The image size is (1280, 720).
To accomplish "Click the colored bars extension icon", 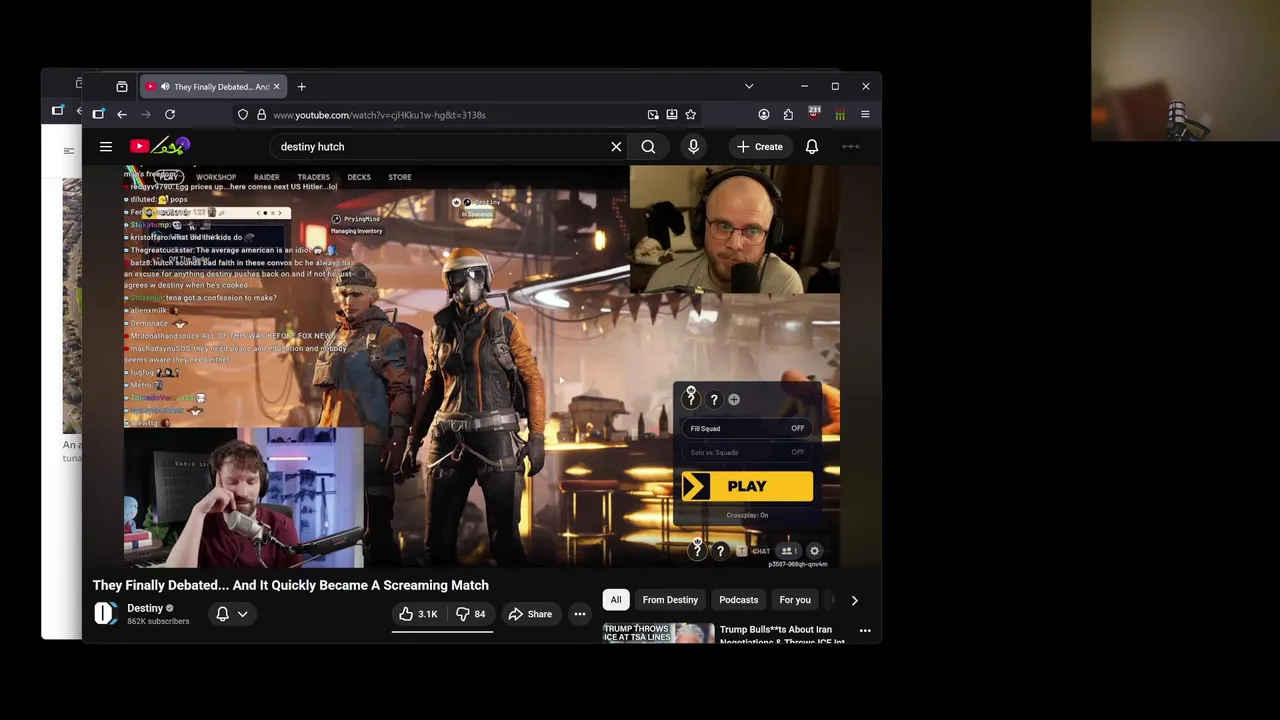I will [x=840, y=115].
